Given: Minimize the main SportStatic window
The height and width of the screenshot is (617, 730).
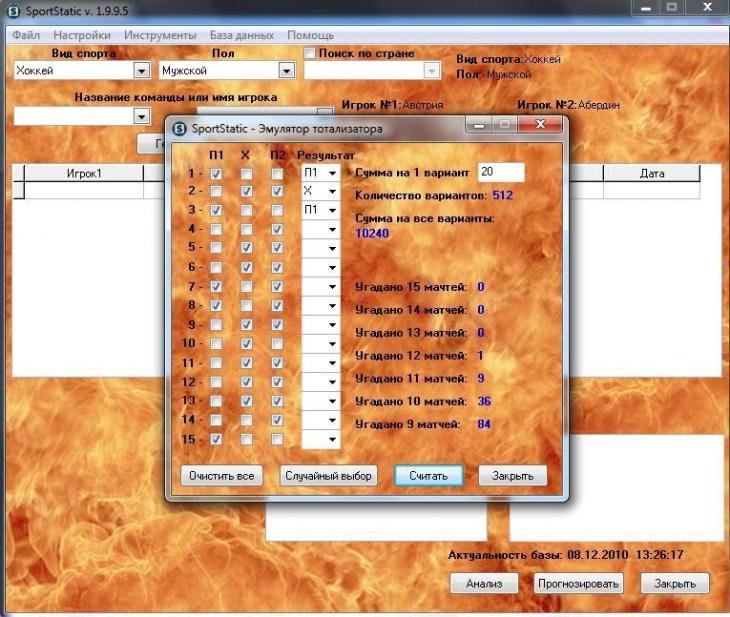Looking at the screenshot, I should 645,8.
